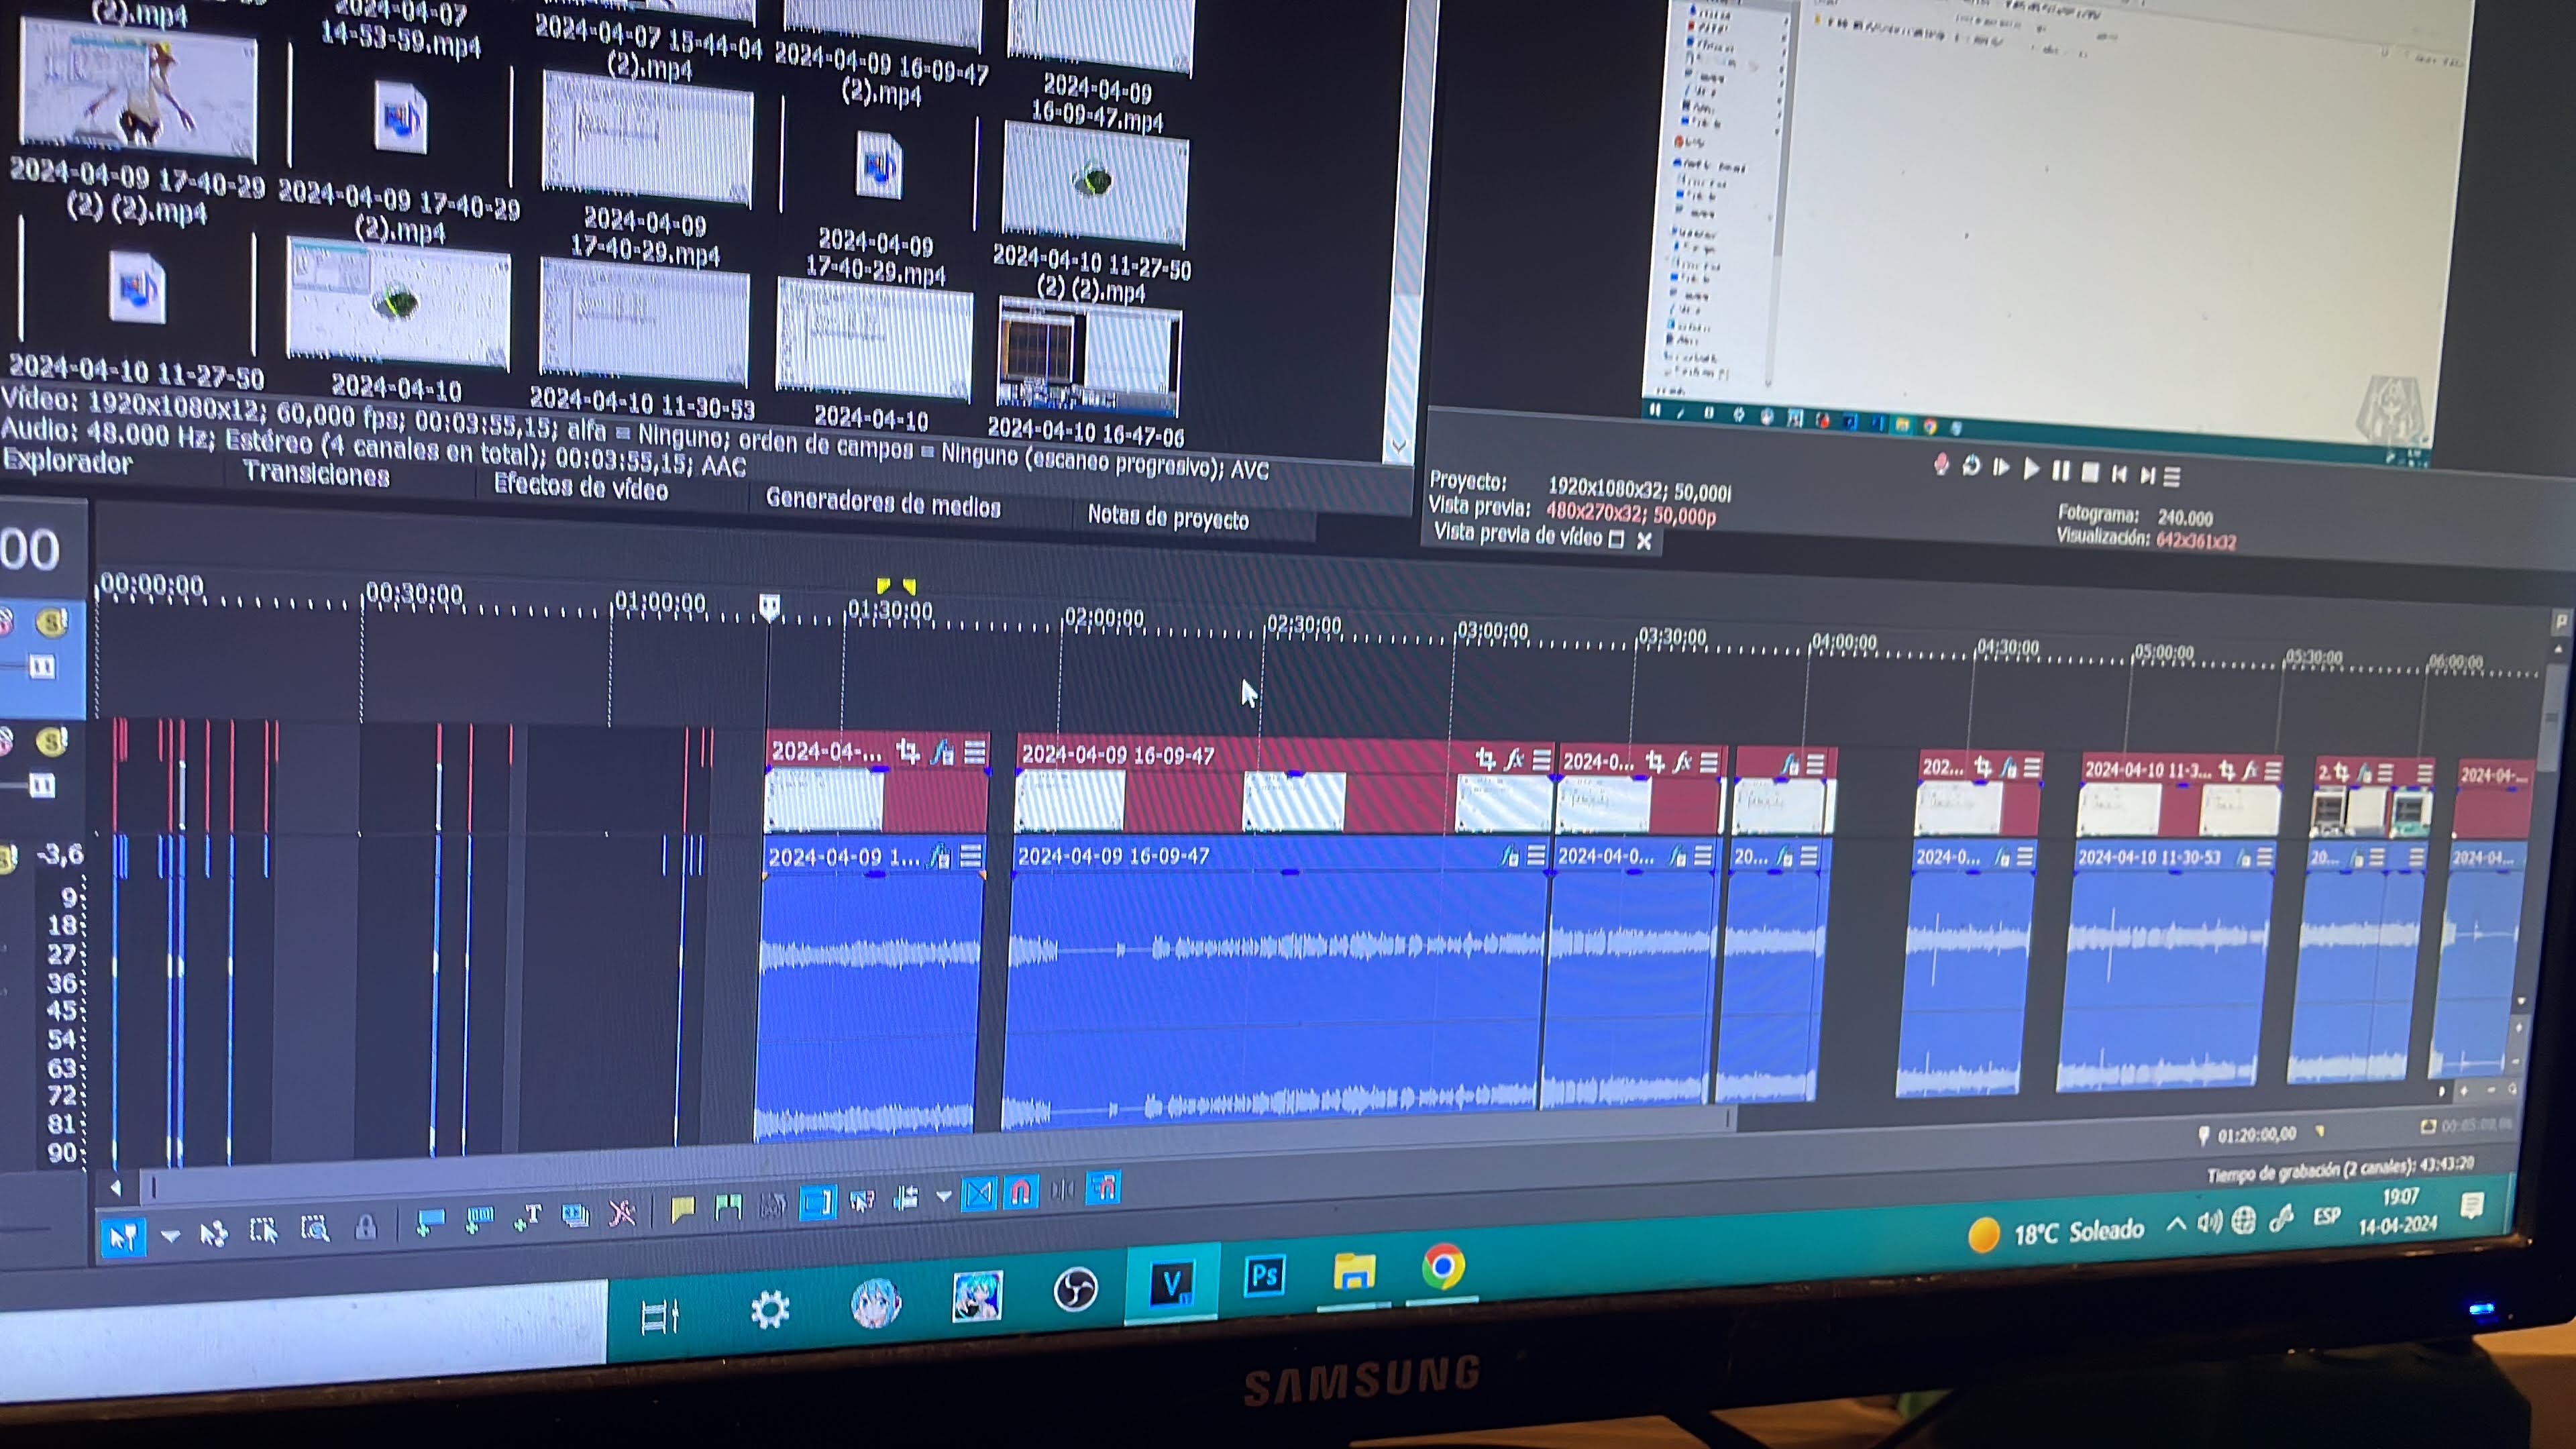Open the preview transport more menu
The image size is (2576, 1449).
(x=2172, y=478)
